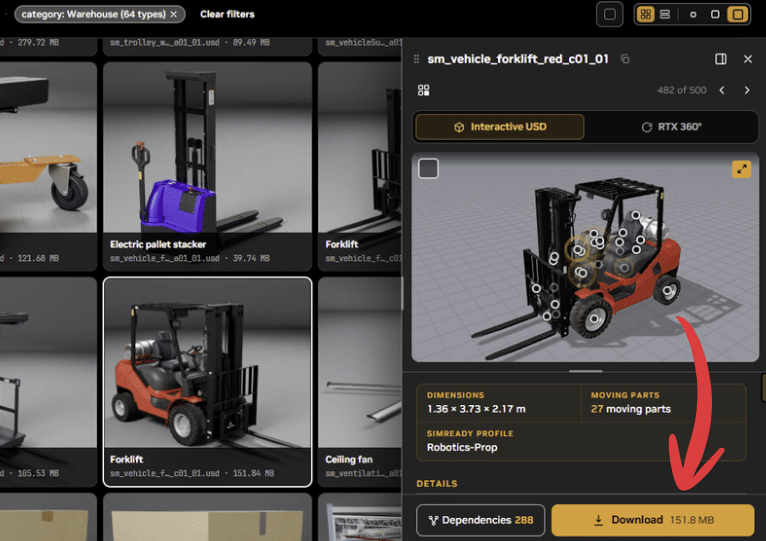Click the SIMREADY PROFILE label
Image resolution: width=766 pixels, height=541 pixels.
[469, 433]
